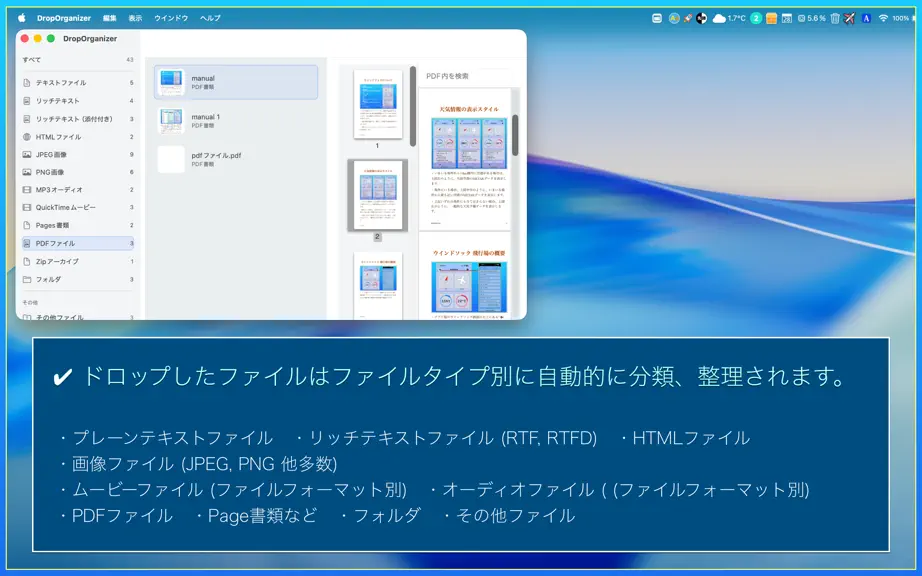The width and height of the screenshot is (922, 576).
Task: Open the ウインドウ menu
Action: [171, 18]
